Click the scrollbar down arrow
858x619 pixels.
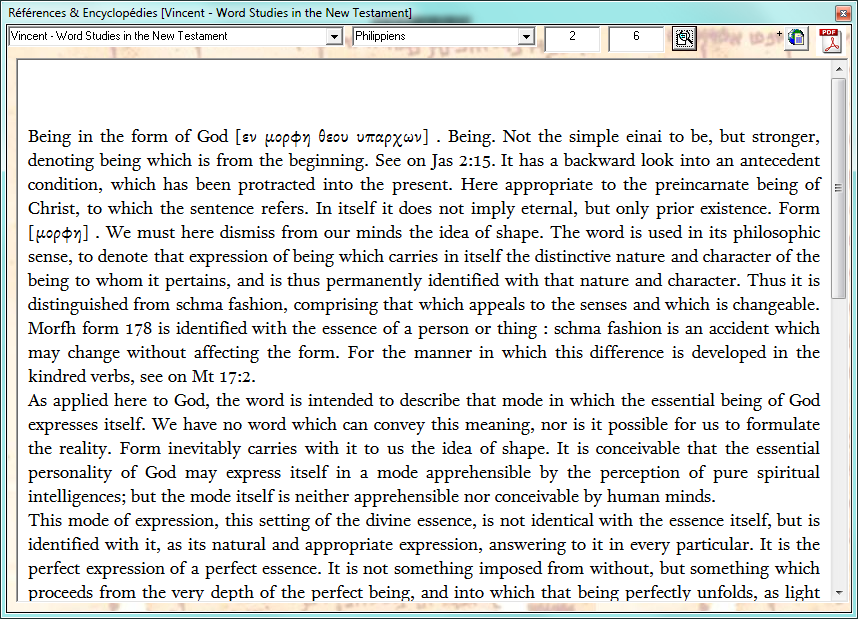pyautogui.click(x=839, y=592)
